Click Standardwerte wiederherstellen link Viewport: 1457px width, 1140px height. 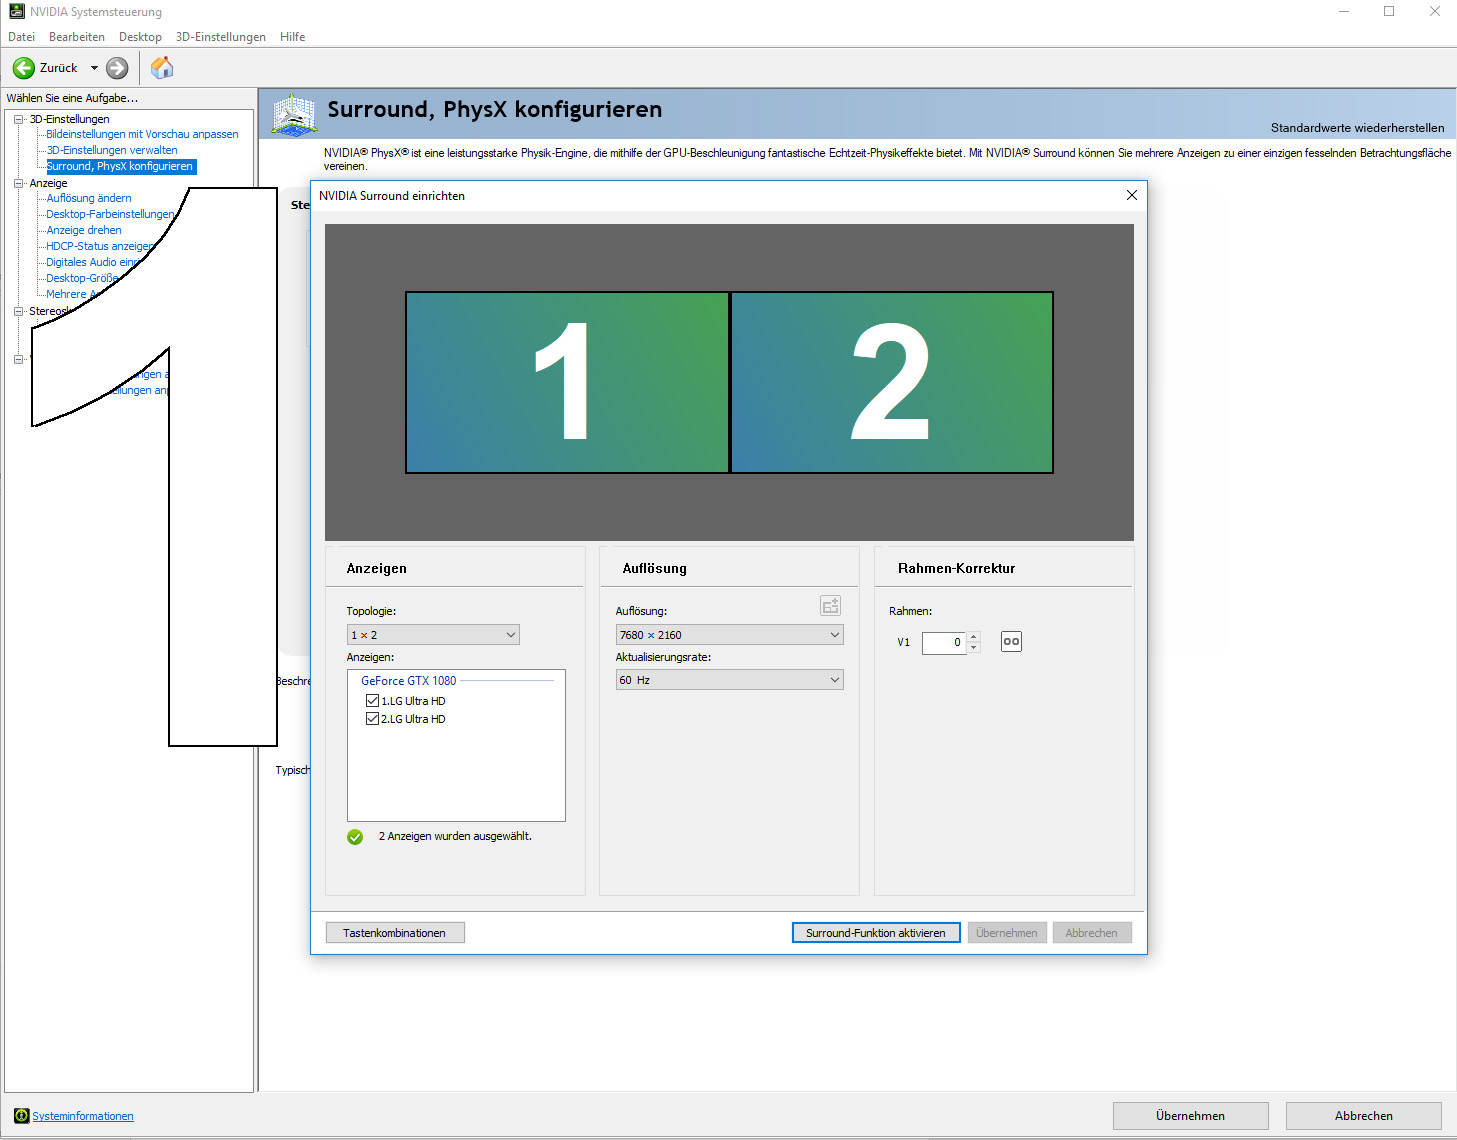tap(1358, 128)
